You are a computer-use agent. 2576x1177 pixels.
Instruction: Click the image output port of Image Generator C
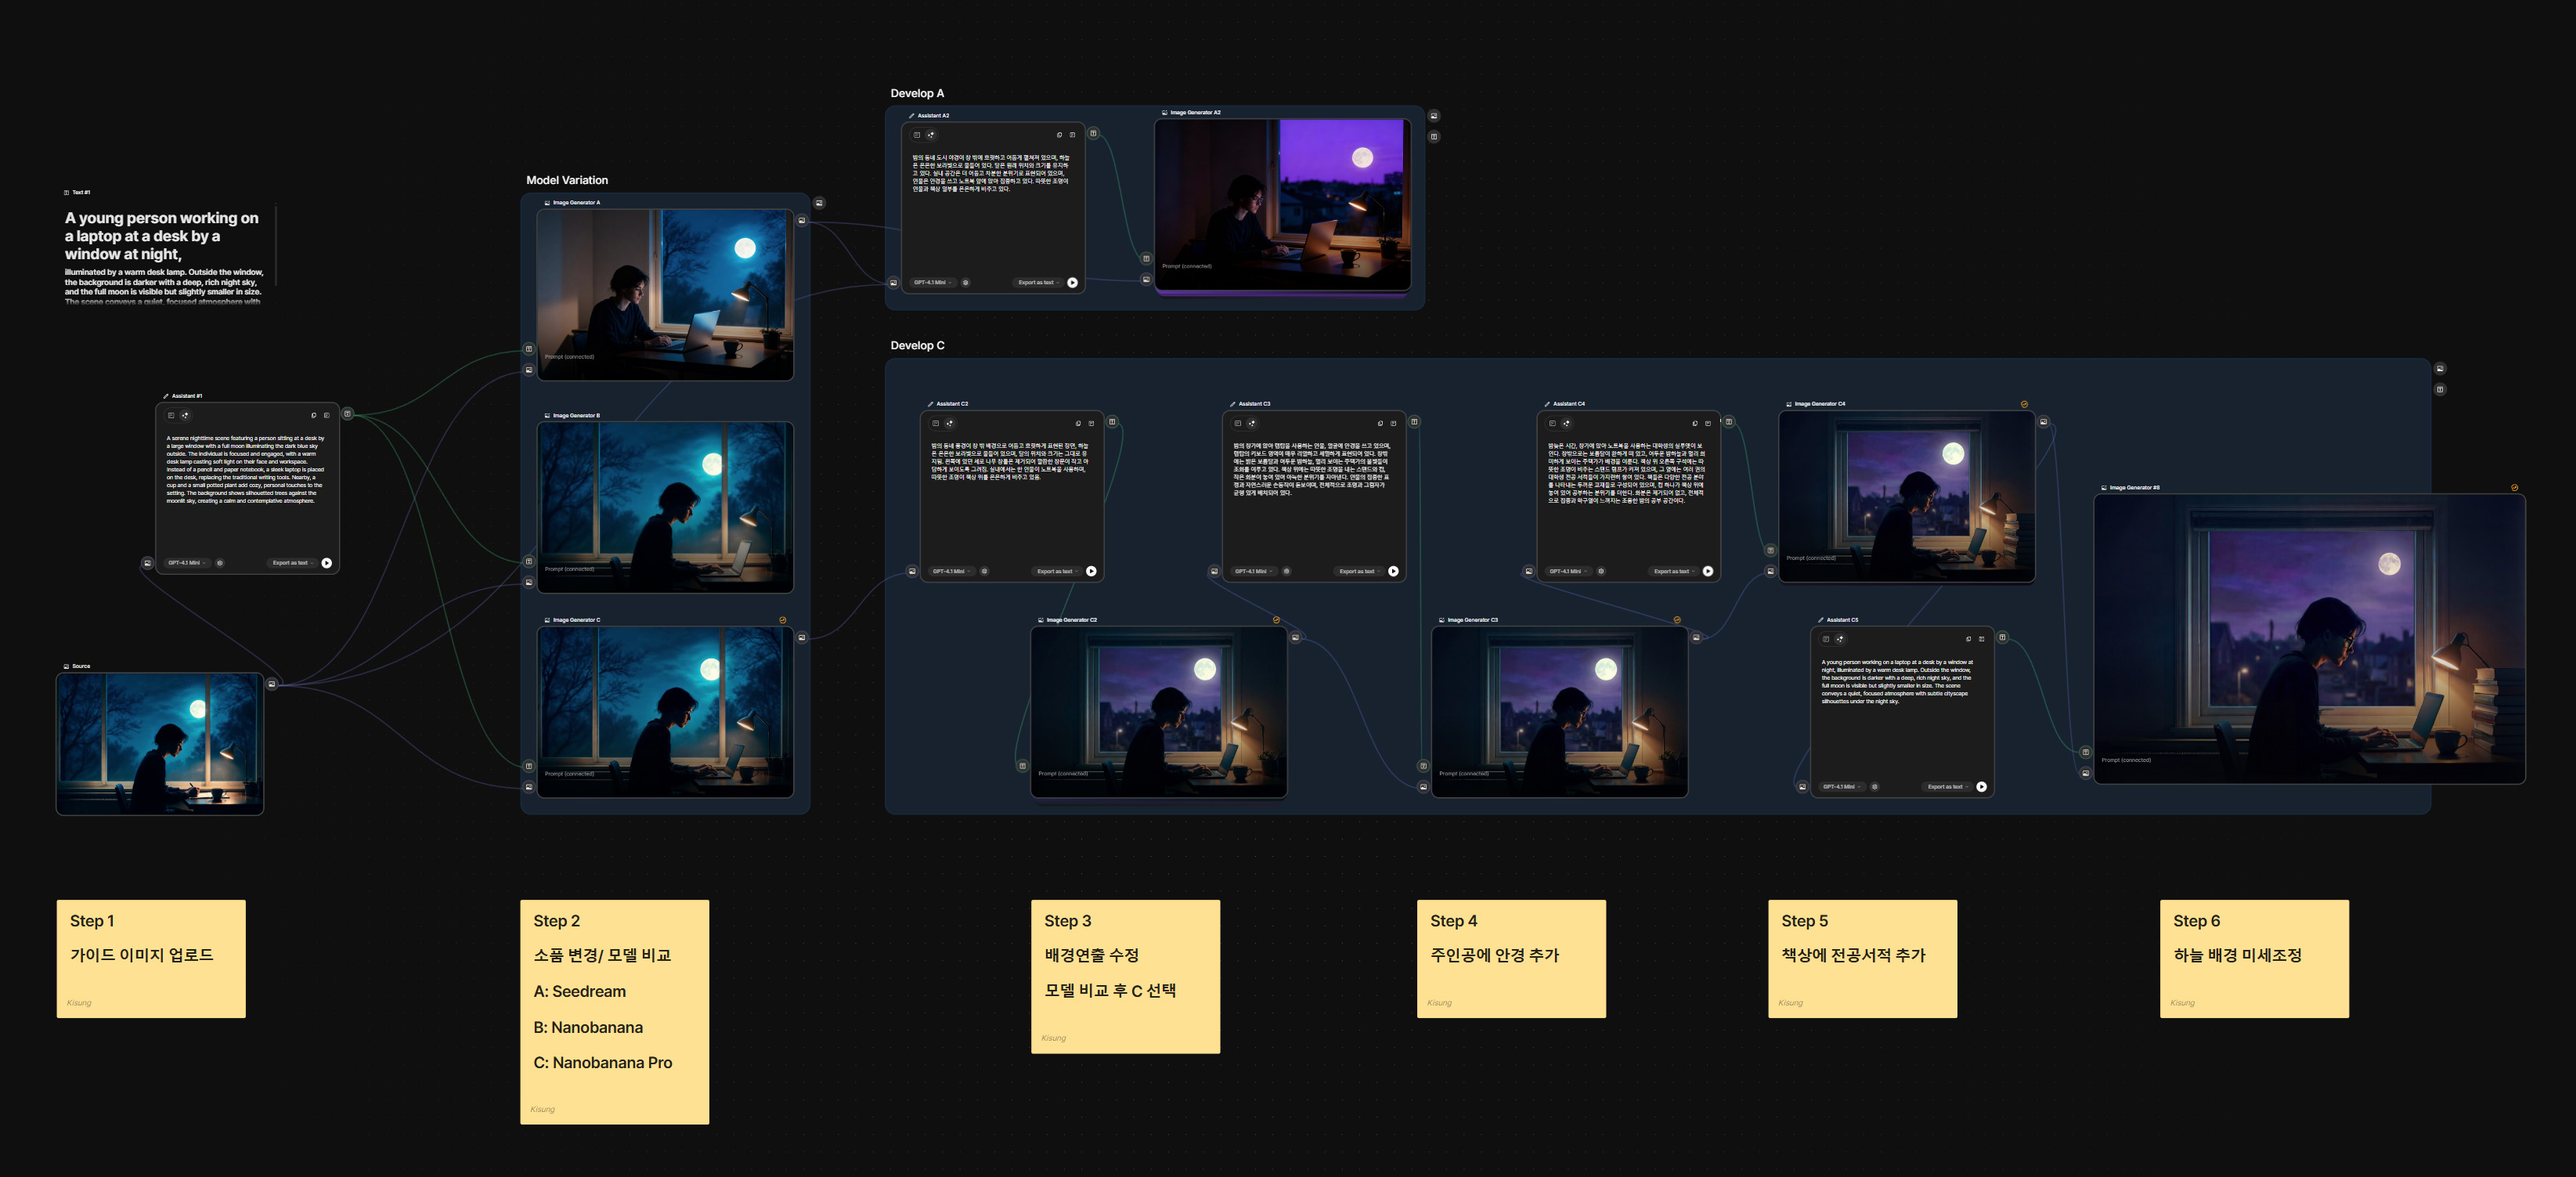801,637
